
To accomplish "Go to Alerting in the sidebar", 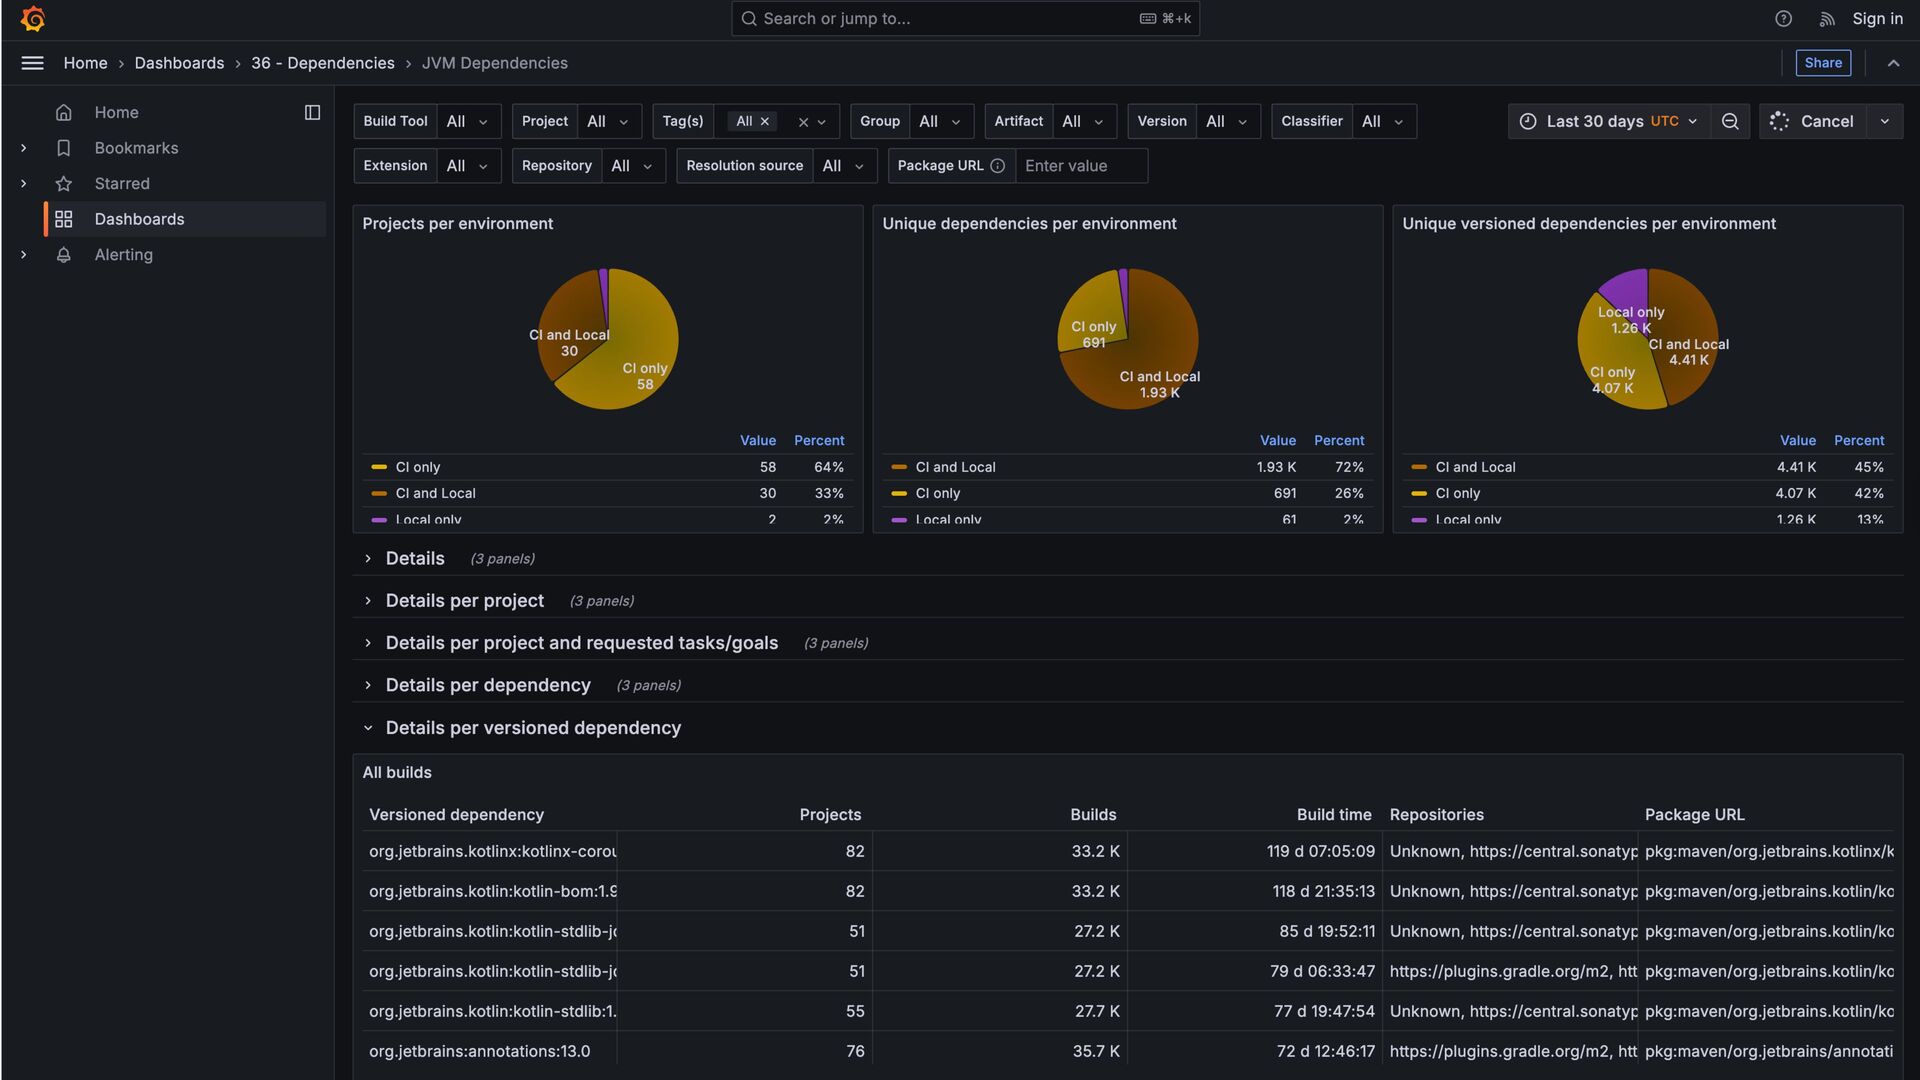I will [123, 255].
